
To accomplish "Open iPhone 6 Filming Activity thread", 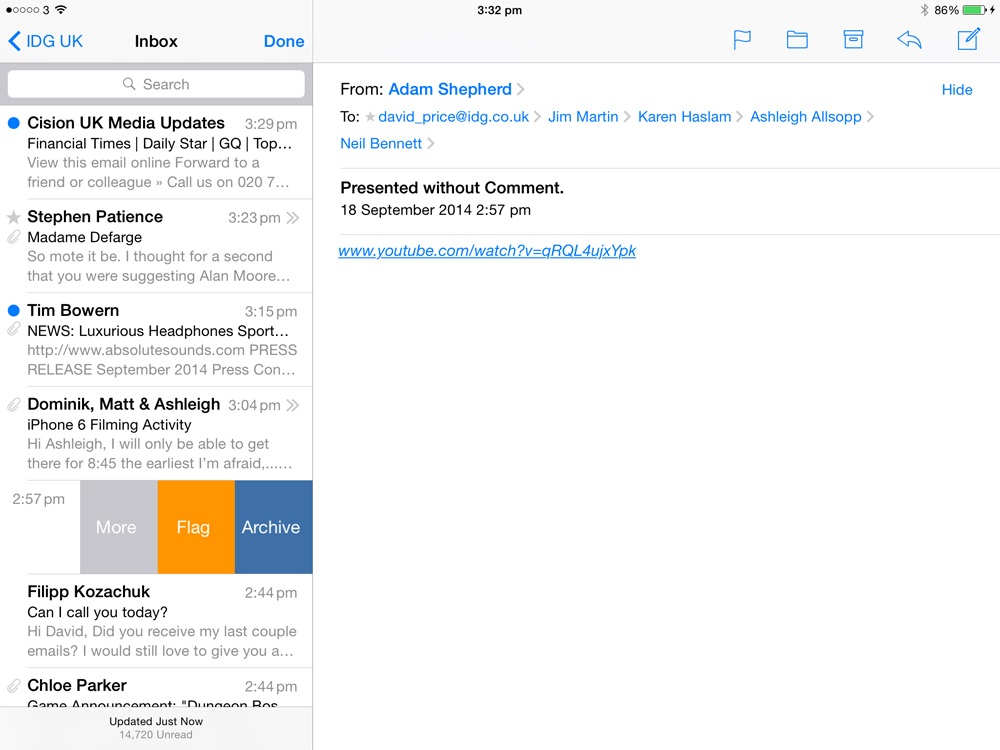I will click(x=156, y=434).
